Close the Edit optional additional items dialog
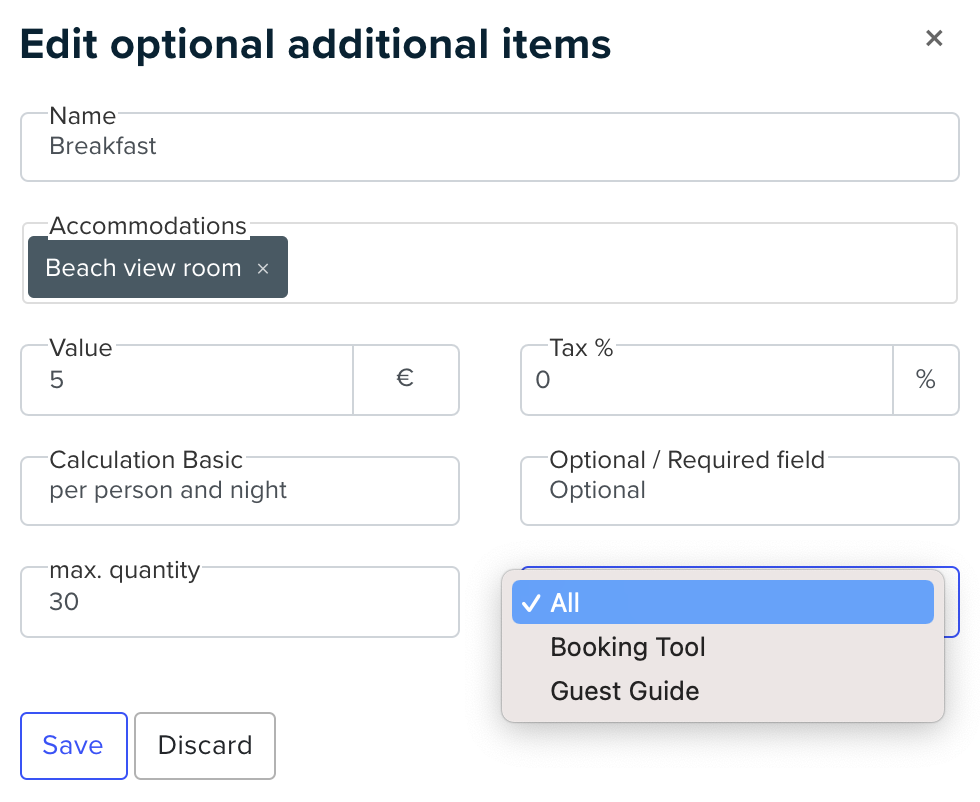The width and height of the screenshot is (980, 802). 934,38
